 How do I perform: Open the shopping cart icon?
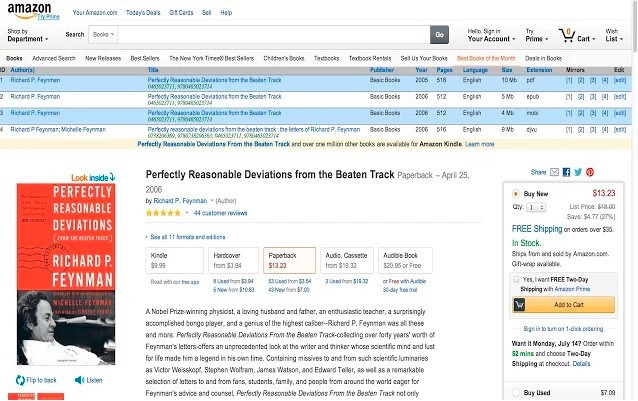(x=566, y=36)
